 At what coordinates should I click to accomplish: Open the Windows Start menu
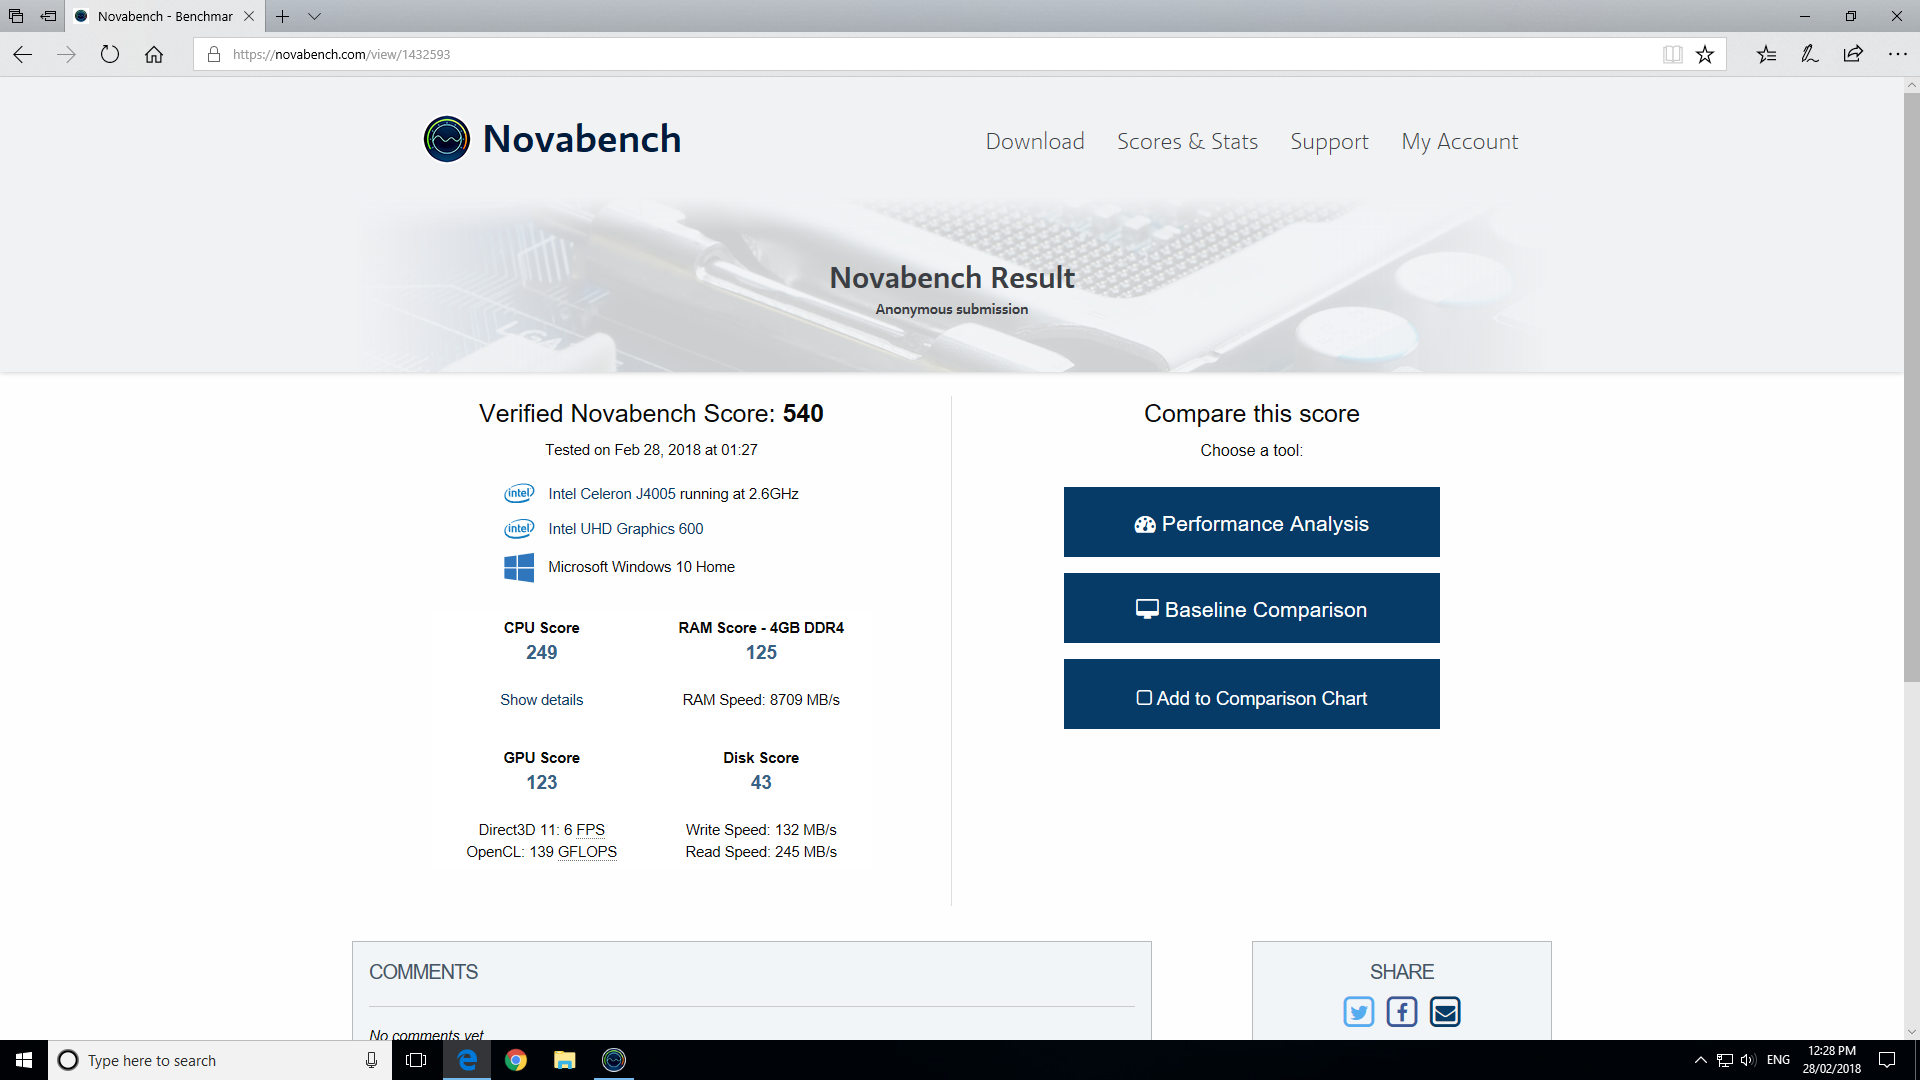pyautogui.click(x=24, y=1060)
